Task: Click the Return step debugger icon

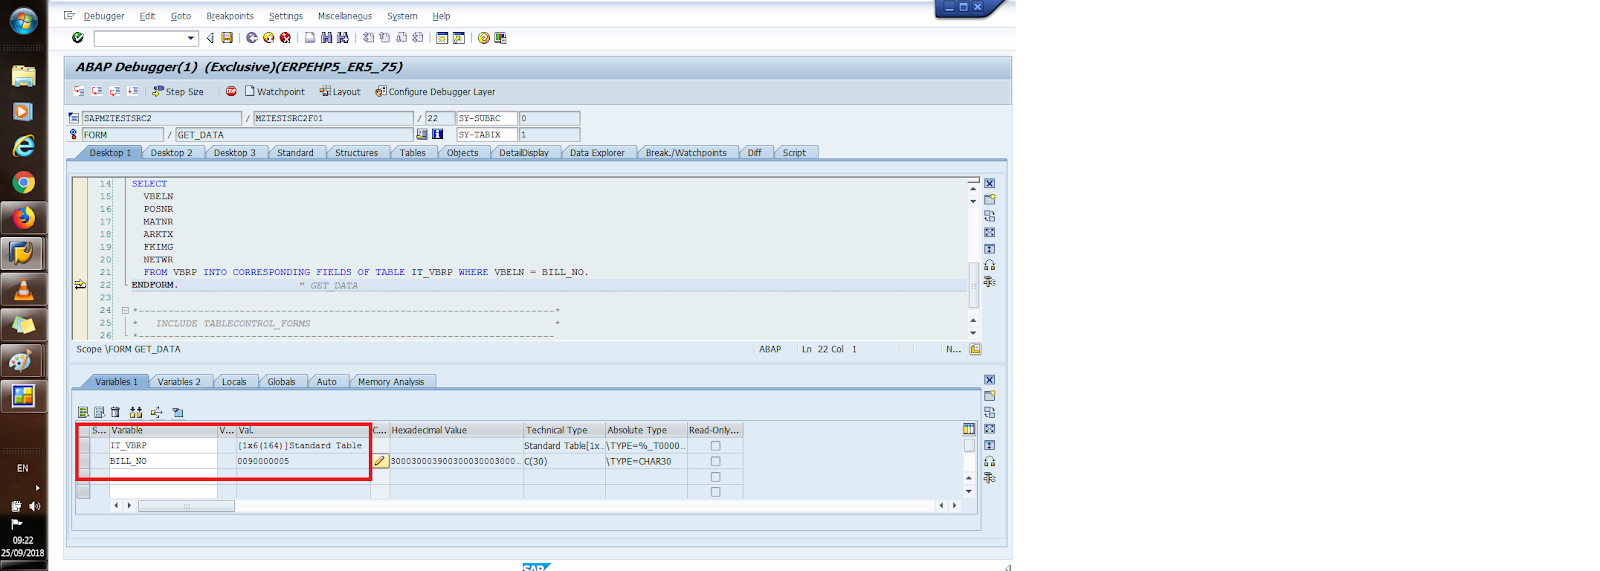Action: (x=115, y=91)
